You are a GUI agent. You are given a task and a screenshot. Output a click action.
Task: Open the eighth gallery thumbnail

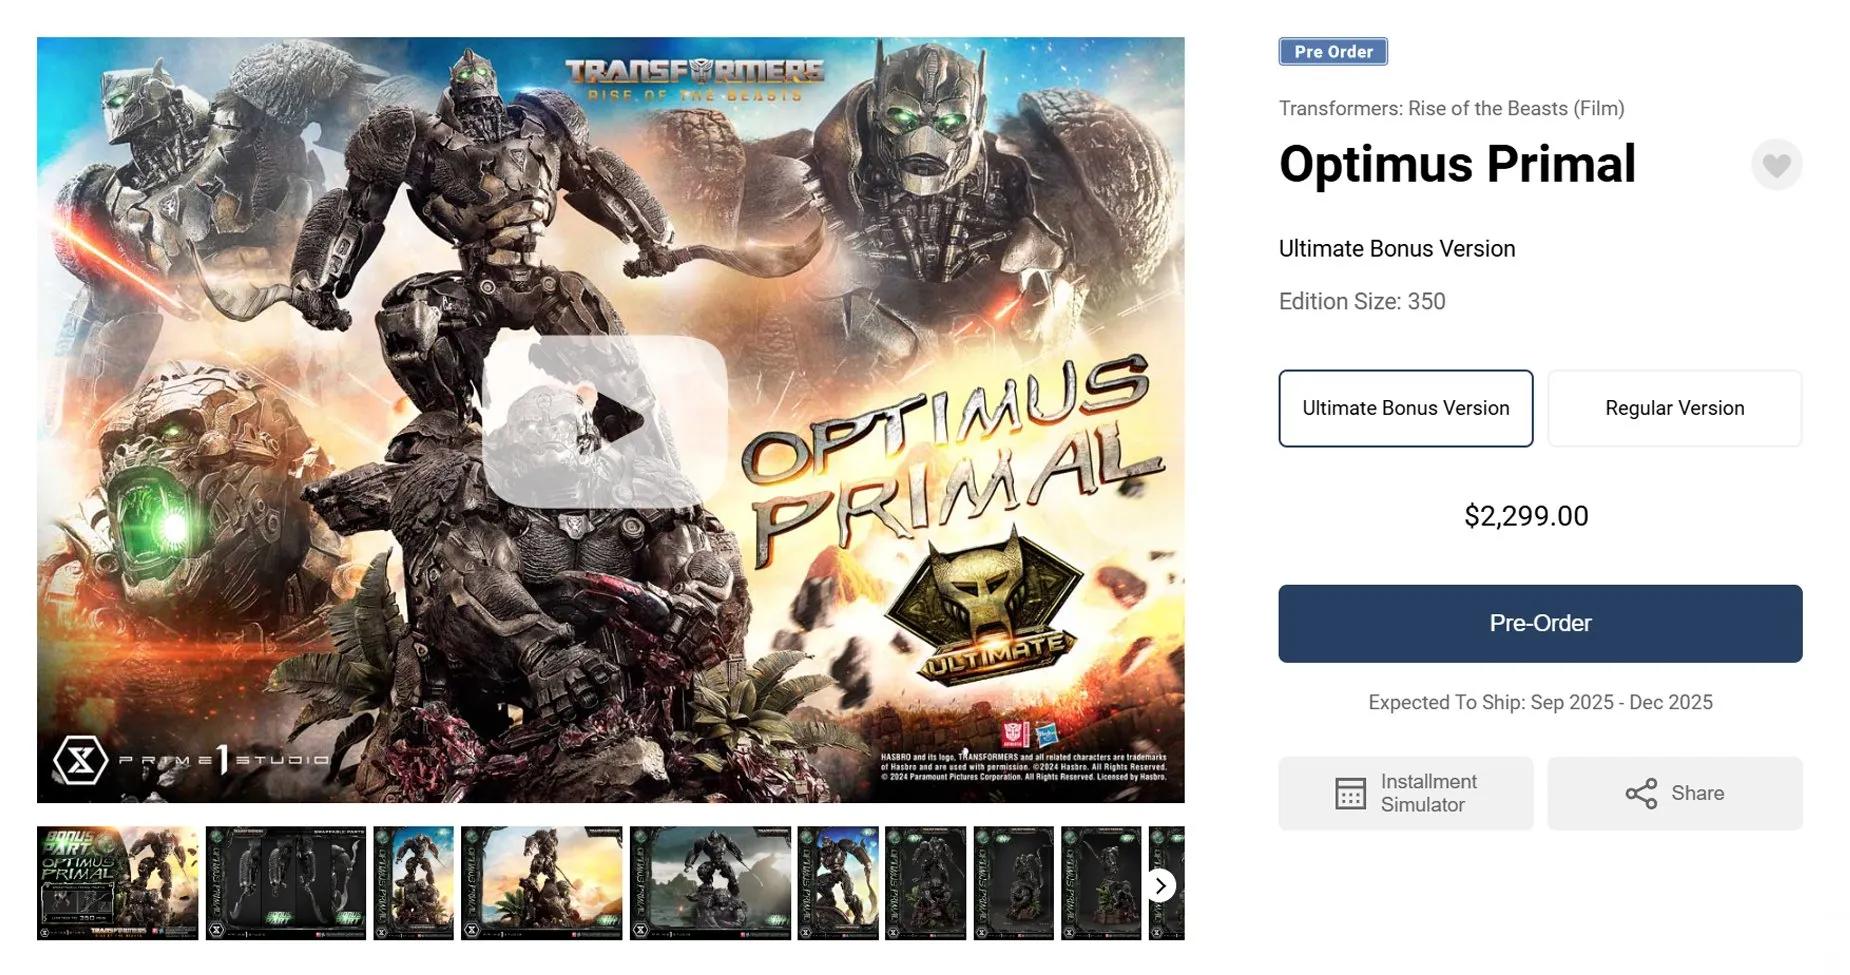click(1014, 883)
